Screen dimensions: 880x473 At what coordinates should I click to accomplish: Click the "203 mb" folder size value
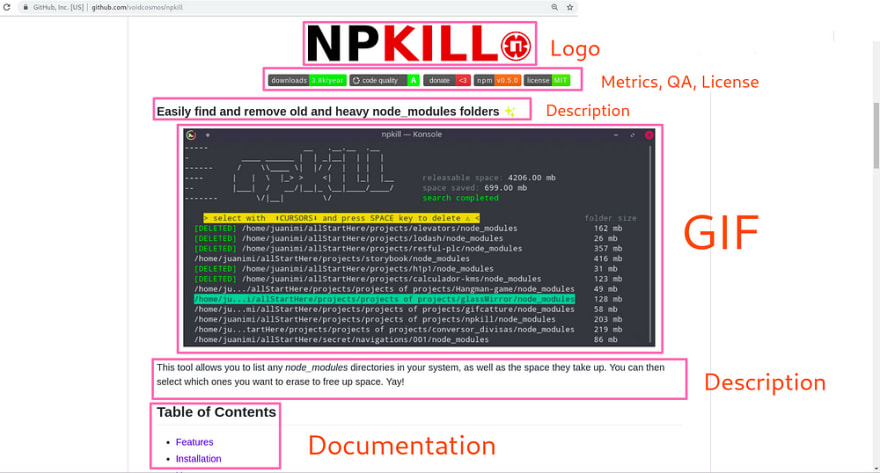click(608, 319)
